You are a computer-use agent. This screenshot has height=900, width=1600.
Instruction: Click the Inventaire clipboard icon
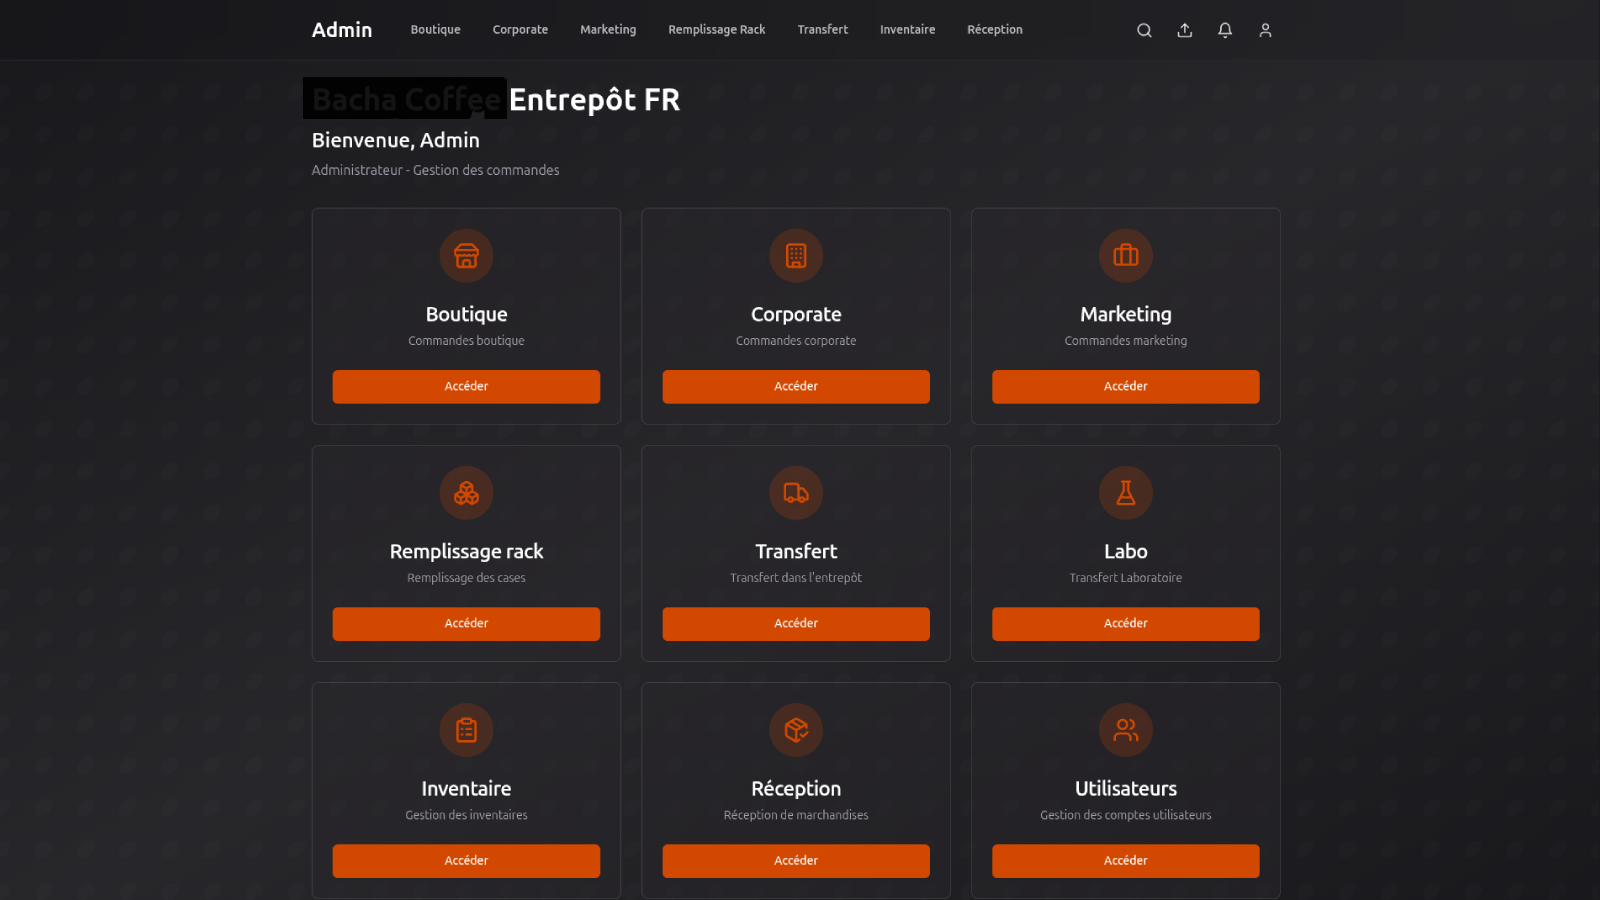(466, 730)
